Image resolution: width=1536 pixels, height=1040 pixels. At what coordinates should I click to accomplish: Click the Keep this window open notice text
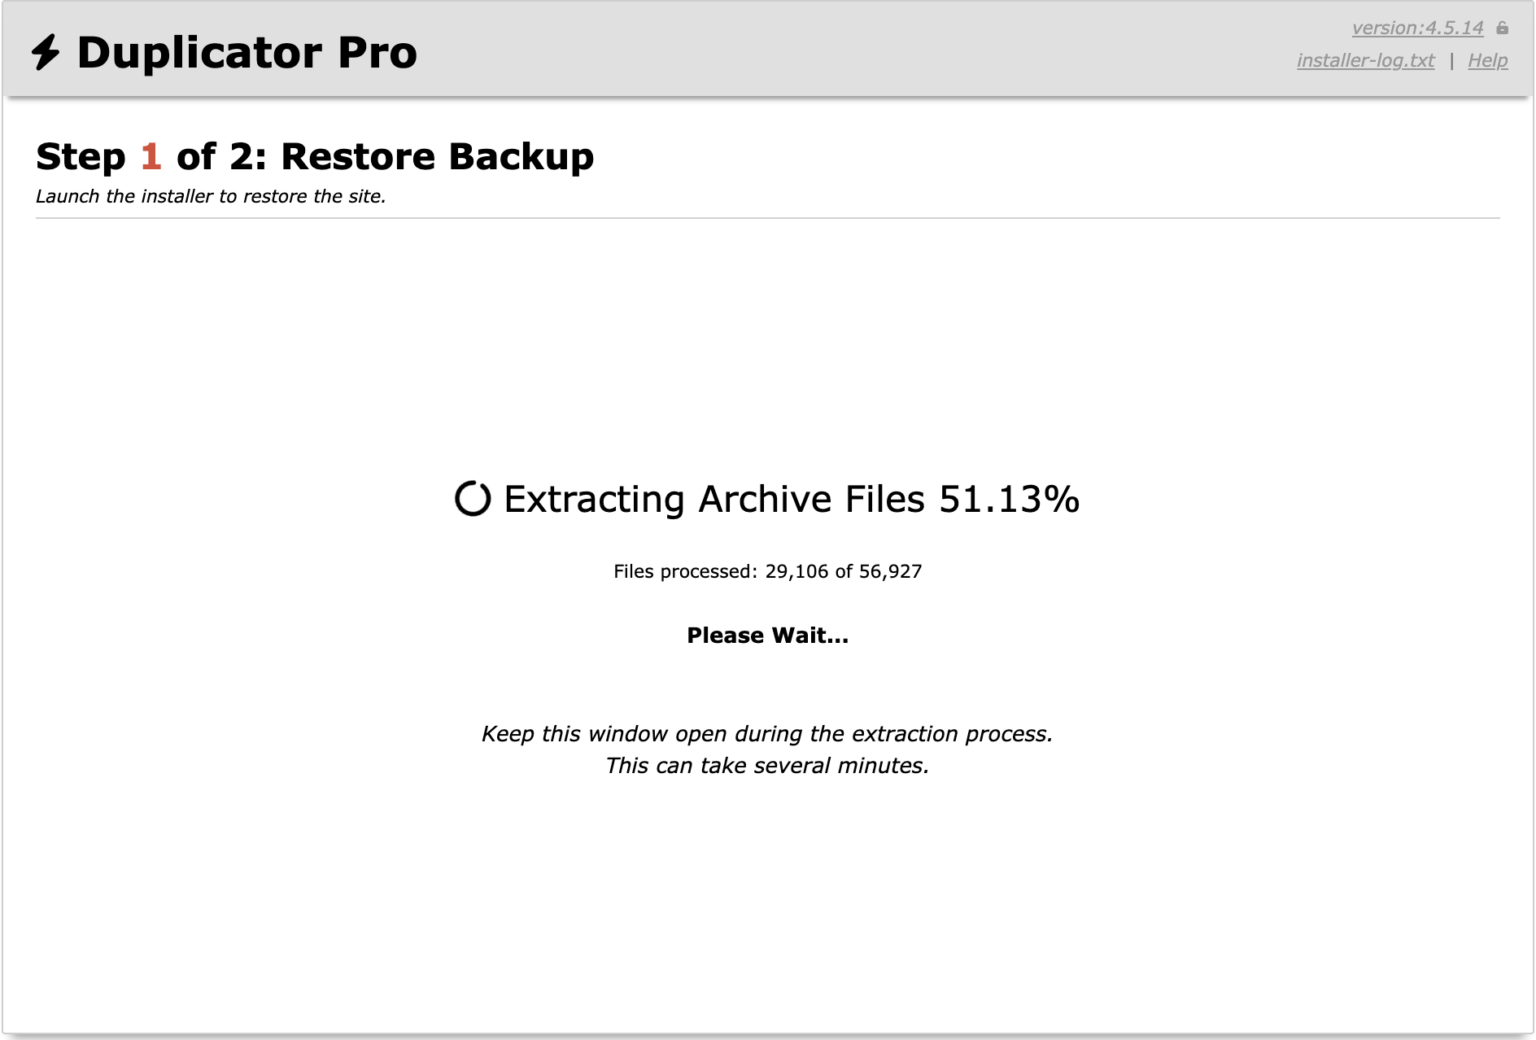767,733
